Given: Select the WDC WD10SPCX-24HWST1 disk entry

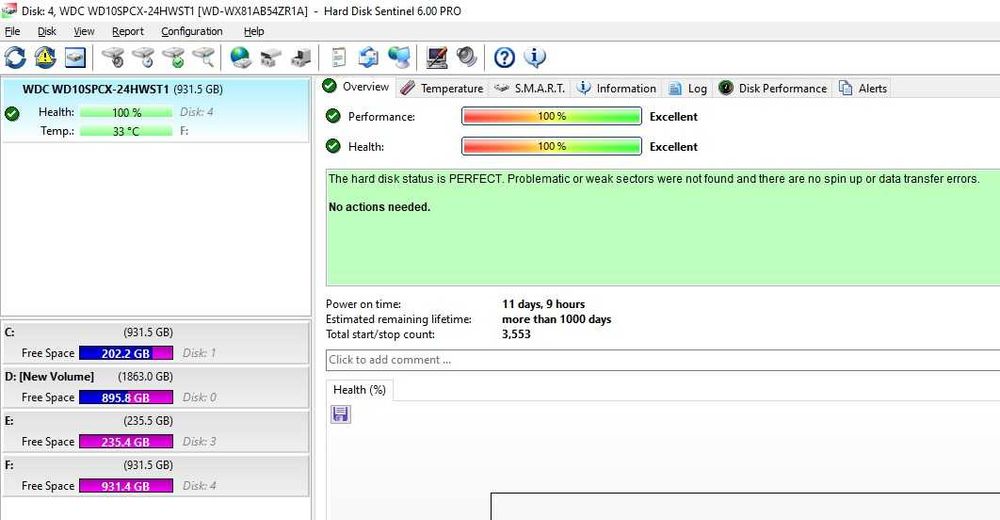Looking at the screenshot, I should [x=156, y=110].
